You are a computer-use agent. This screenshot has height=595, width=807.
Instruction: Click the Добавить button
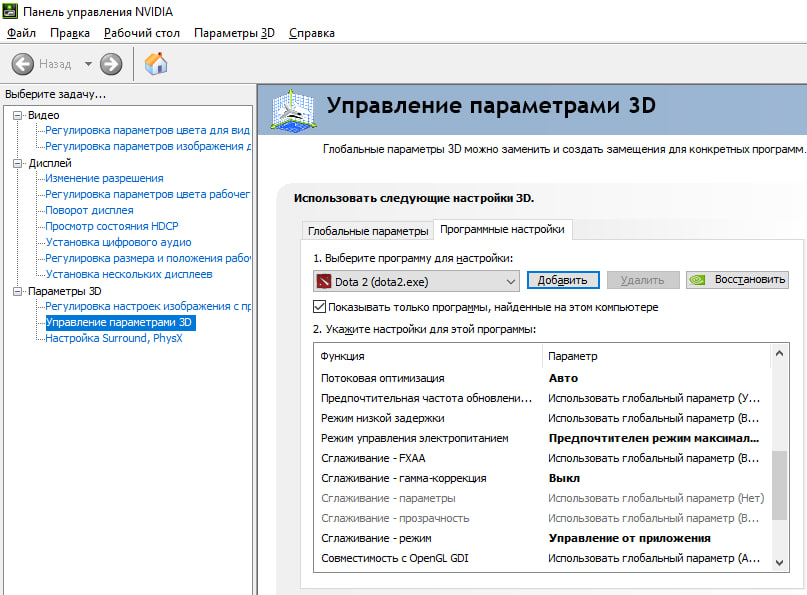click(x=563, y=280)
